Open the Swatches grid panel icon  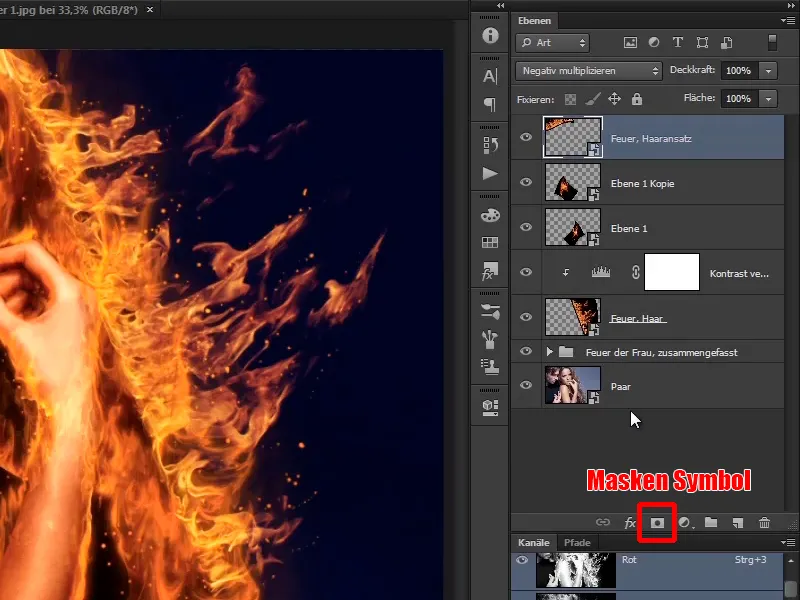490,242
